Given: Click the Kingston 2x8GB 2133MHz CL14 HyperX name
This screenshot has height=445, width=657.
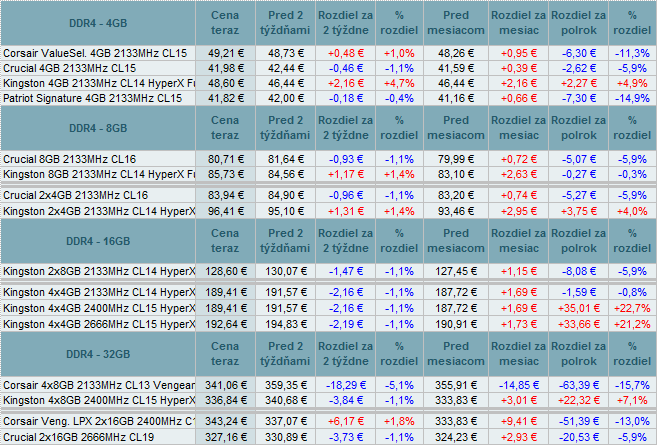Looking at the screenshot, I should pos(99,272).
